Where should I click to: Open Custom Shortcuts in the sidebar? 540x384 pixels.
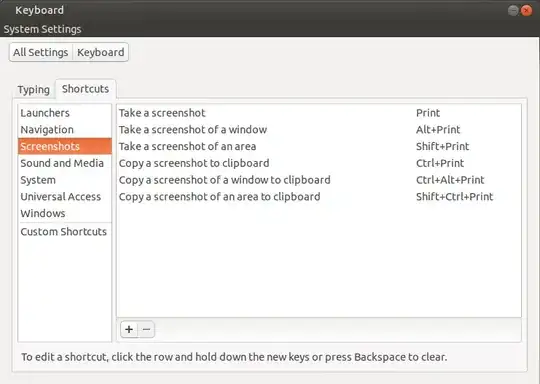click(x=65, y=232)
